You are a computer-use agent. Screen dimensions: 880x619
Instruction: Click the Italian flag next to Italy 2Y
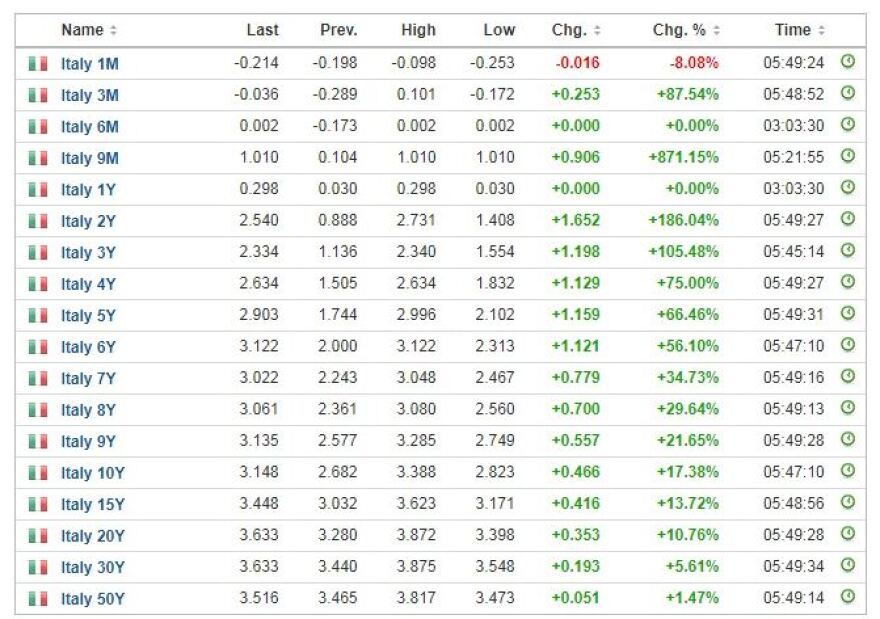[x=38, y=221]
